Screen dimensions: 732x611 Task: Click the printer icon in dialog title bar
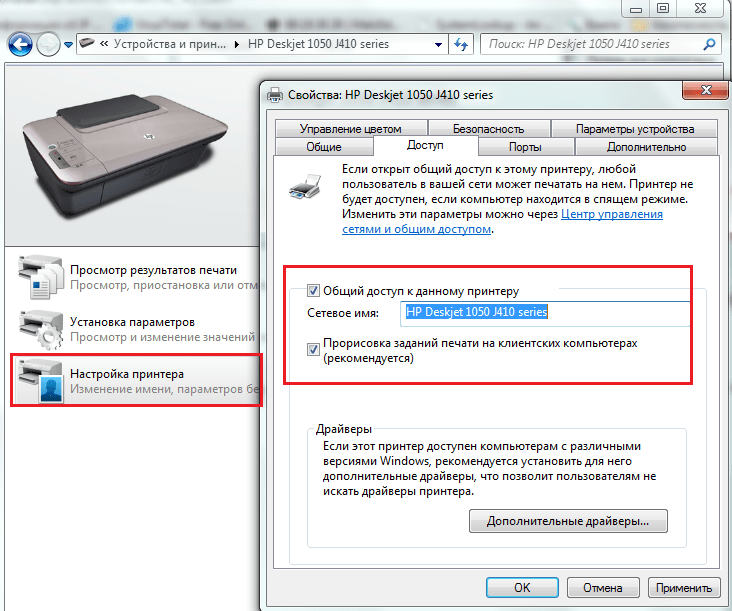(x=275, y=95)
